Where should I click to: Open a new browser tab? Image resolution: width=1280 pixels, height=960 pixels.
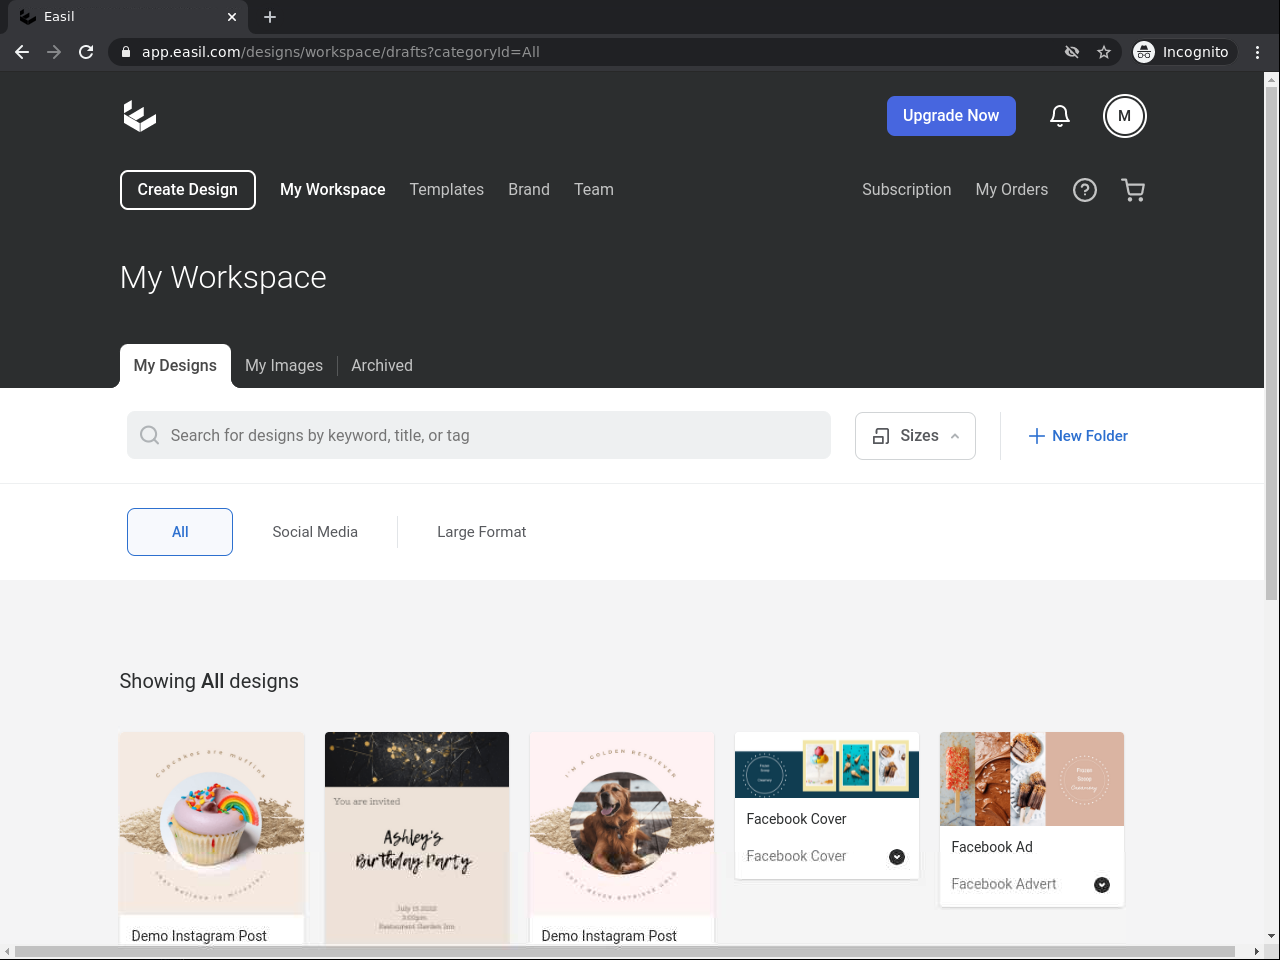click(x=270, y=17)
